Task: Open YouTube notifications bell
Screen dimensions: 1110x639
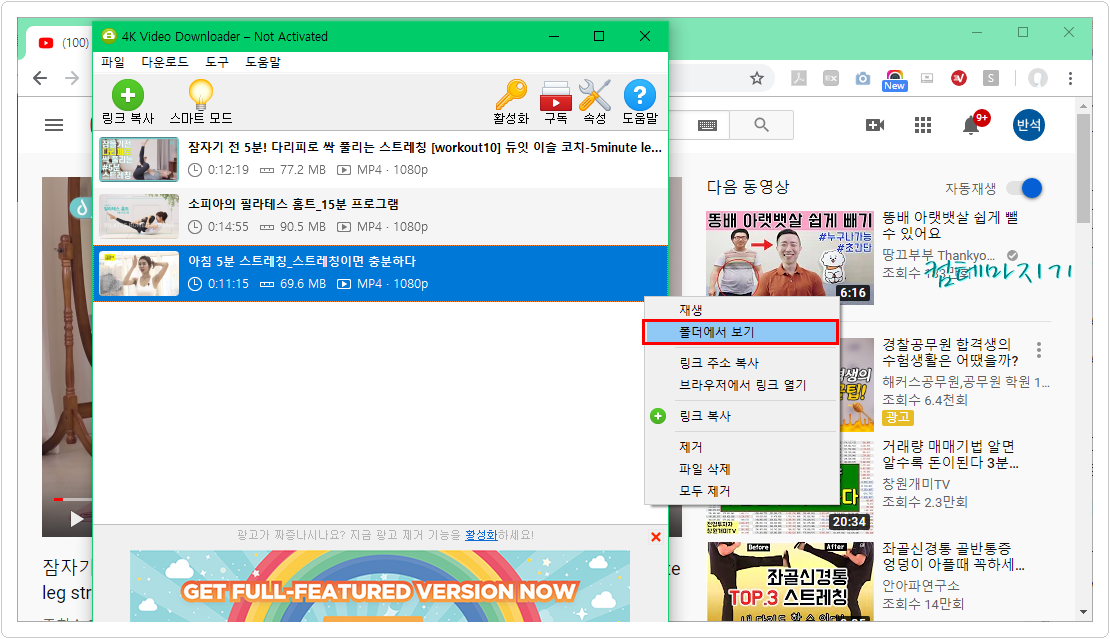Action: click(x=971, y=126)
